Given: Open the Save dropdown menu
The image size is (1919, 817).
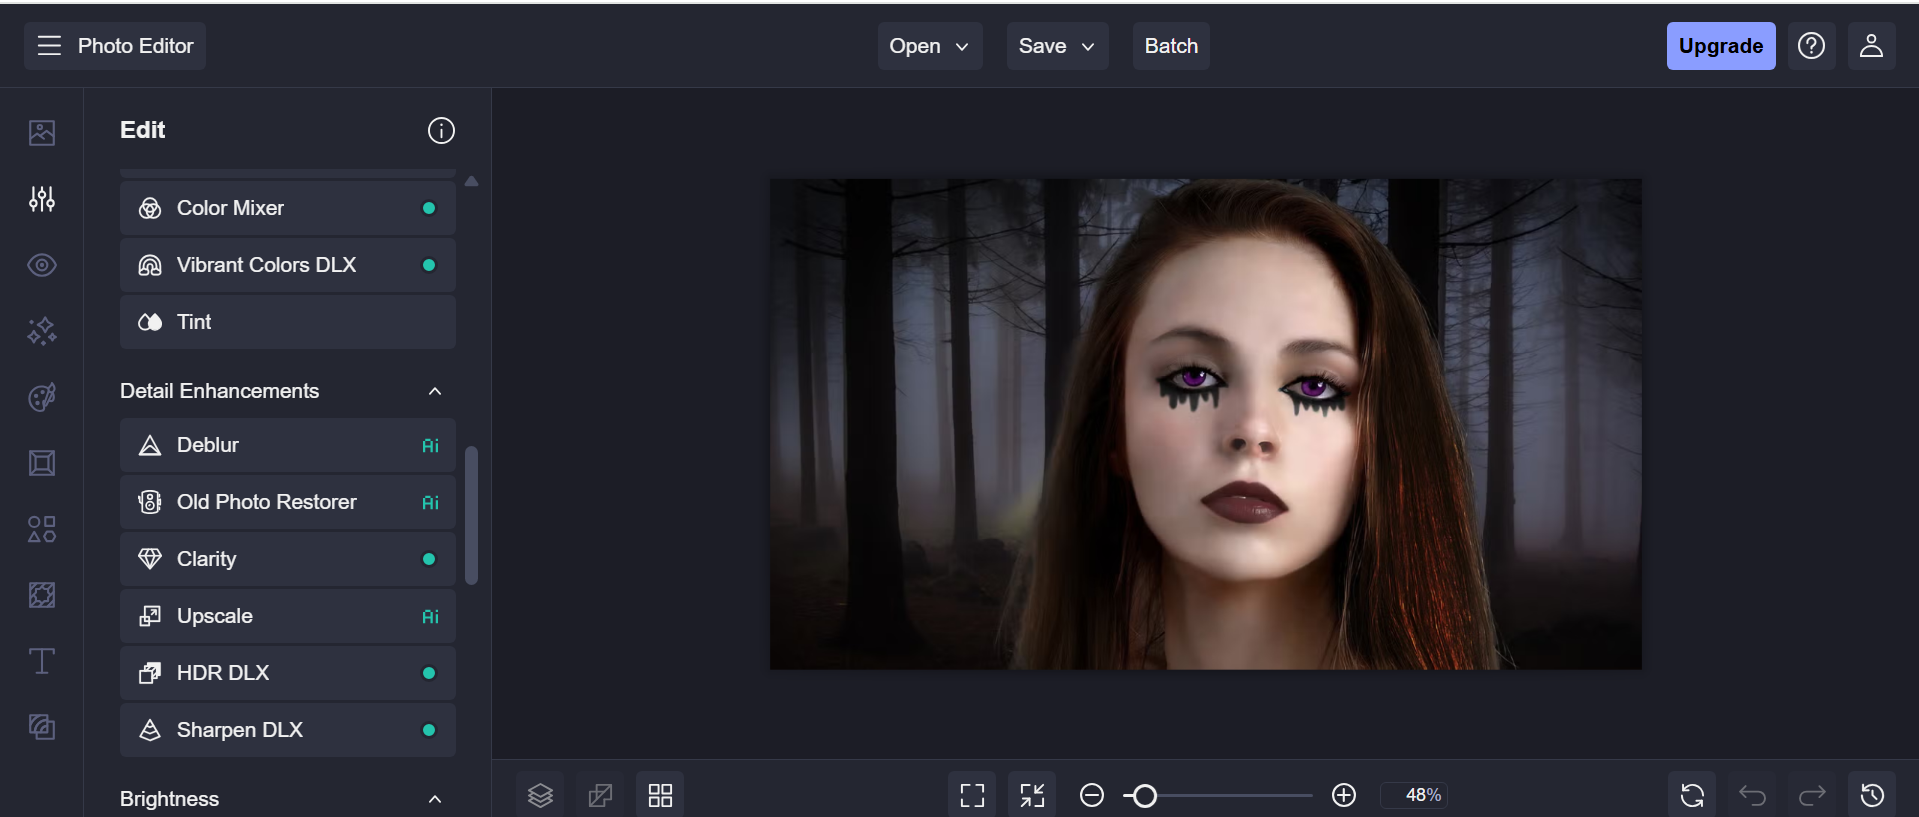Looking at the screenshot, I should (x=1057, y=46).
